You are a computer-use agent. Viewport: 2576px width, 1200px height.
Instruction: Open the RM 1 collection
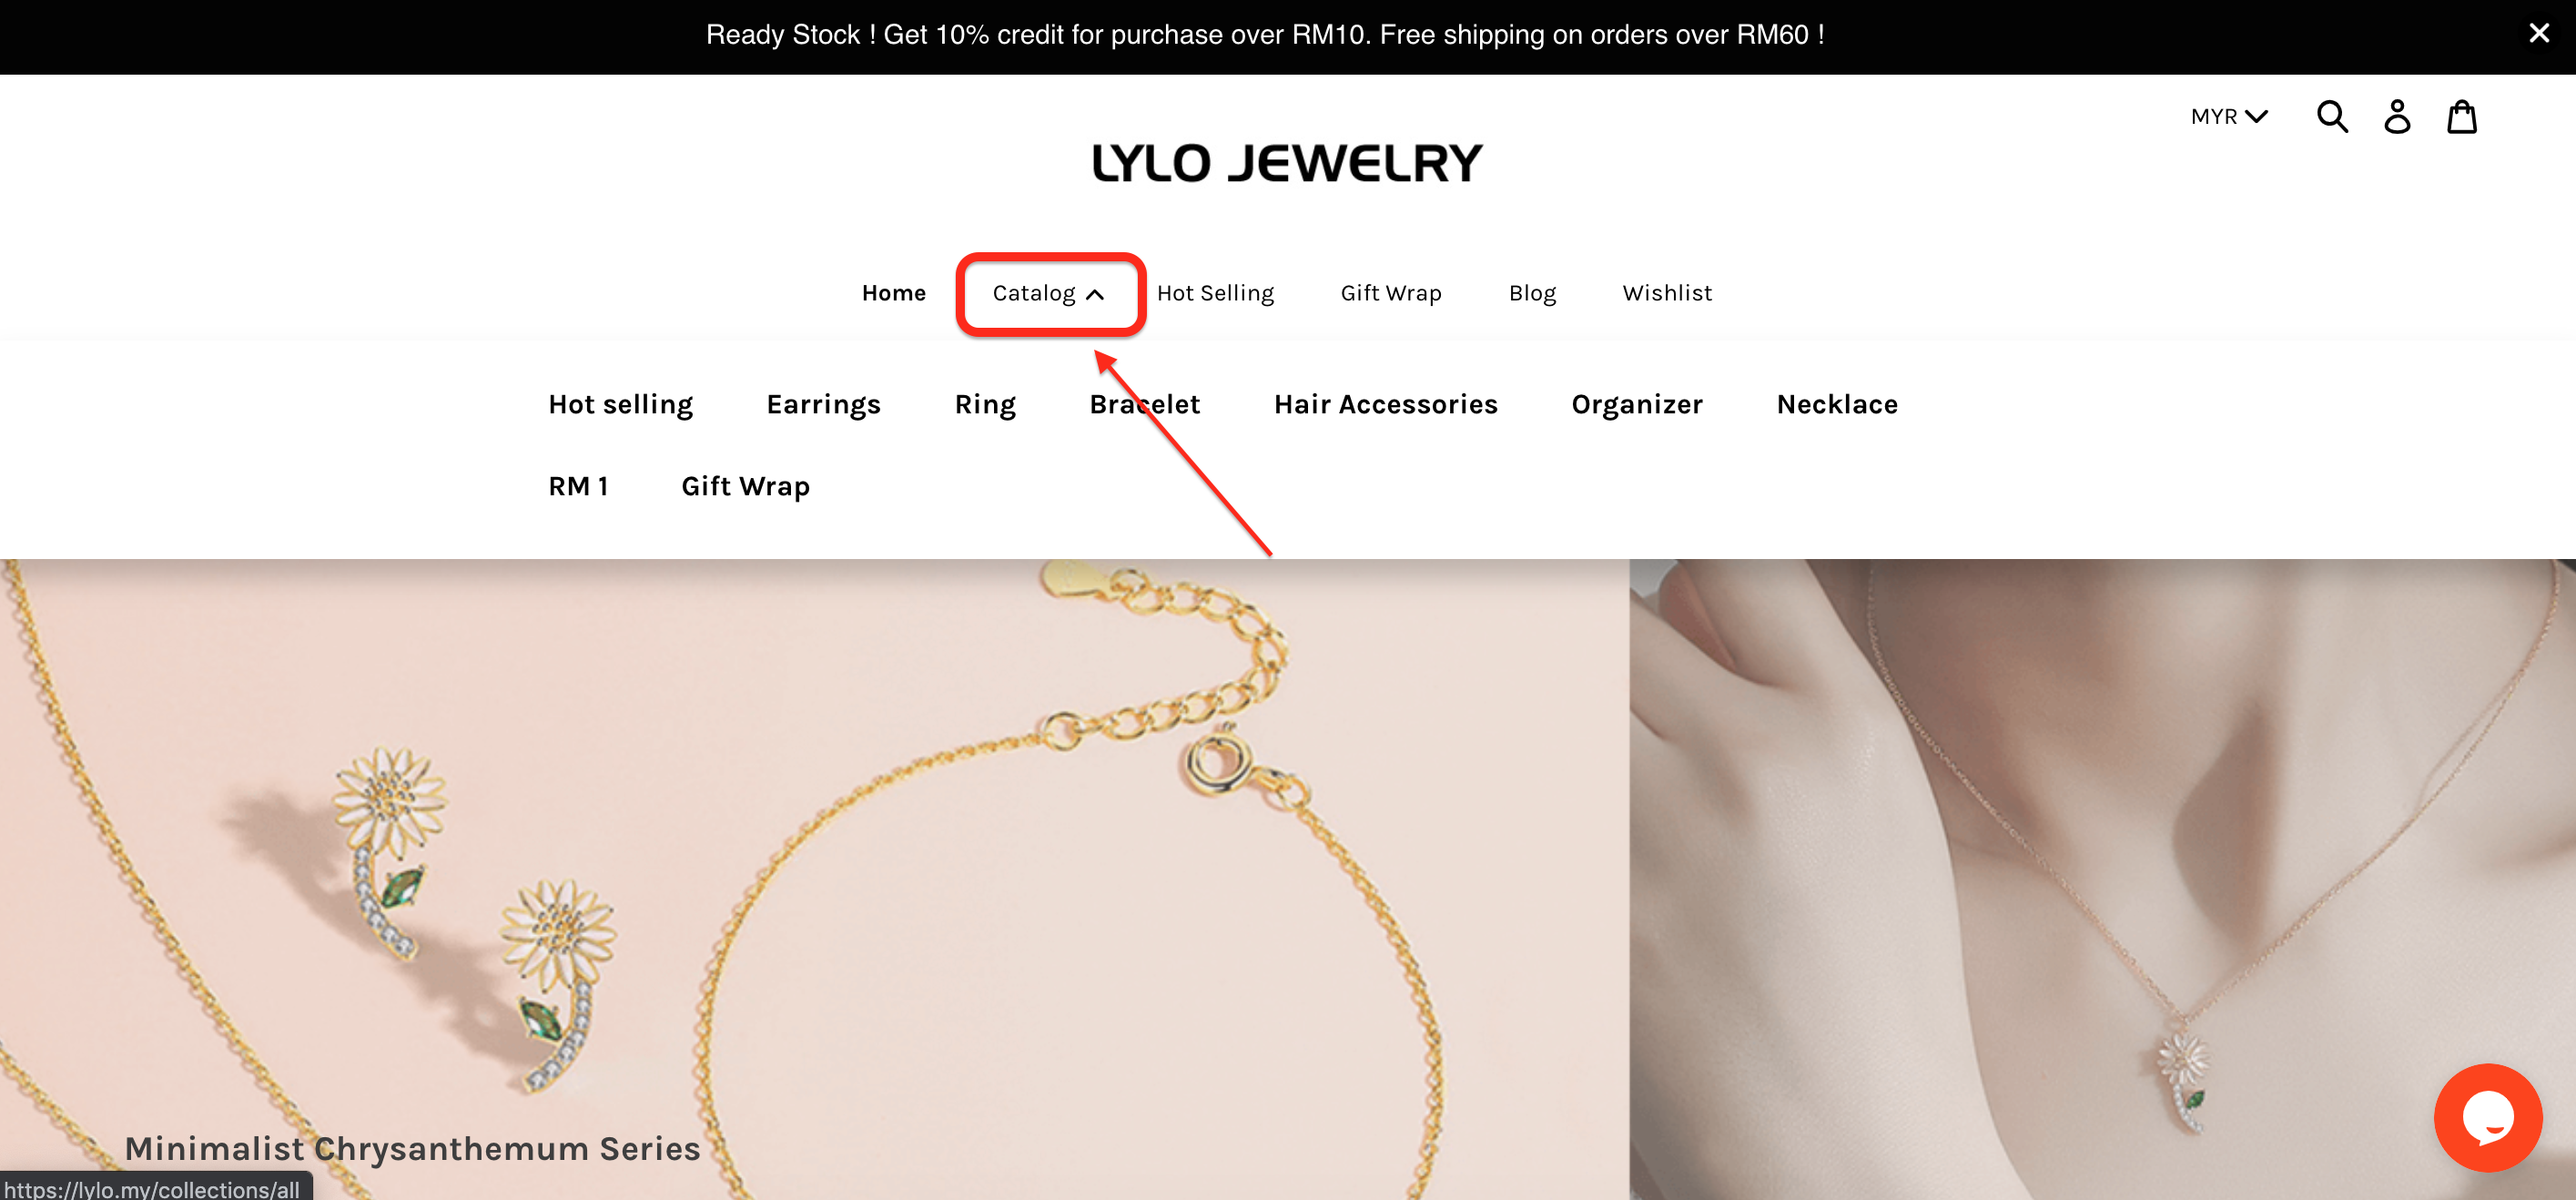point(578,486)
